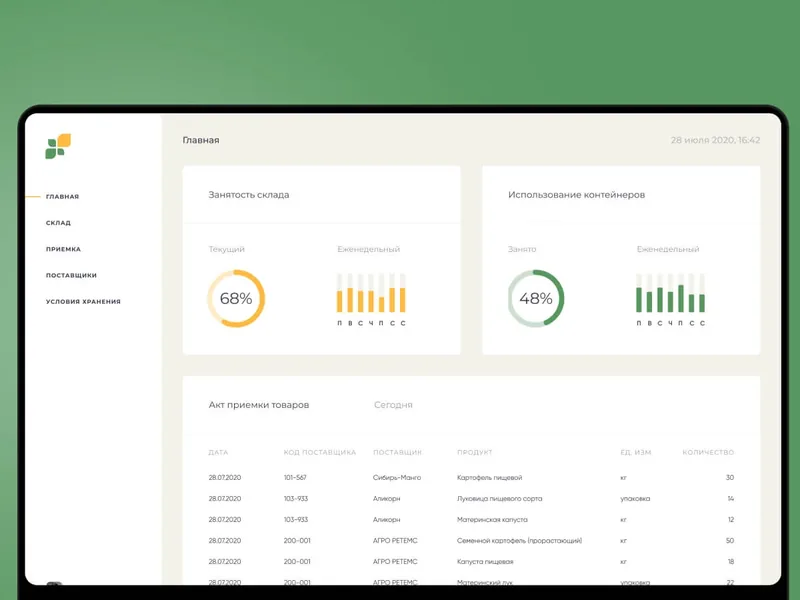Screen dimensions: 800x600
Task: Click quantity 50 in Семенной картофель row
Action: pyautogui.click(x=730, y=540)
